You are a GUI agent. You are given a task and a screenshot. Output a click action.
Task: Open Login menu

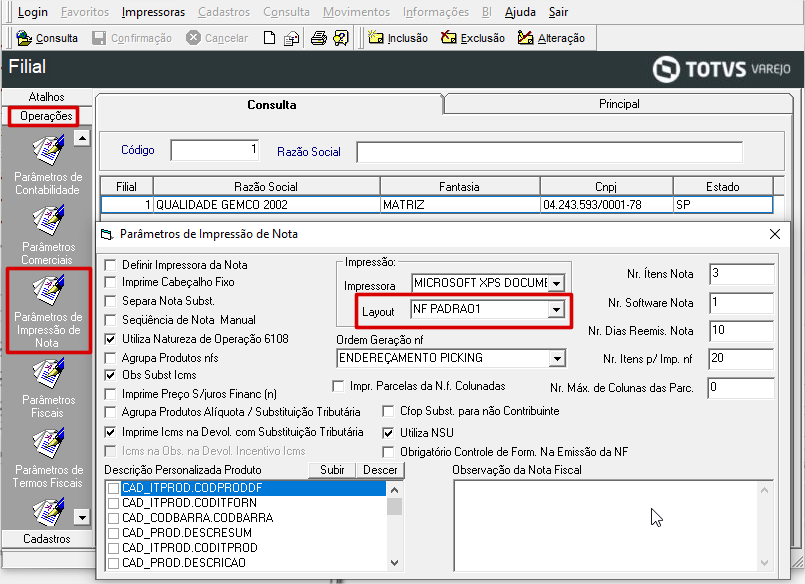tap(32, 12)
